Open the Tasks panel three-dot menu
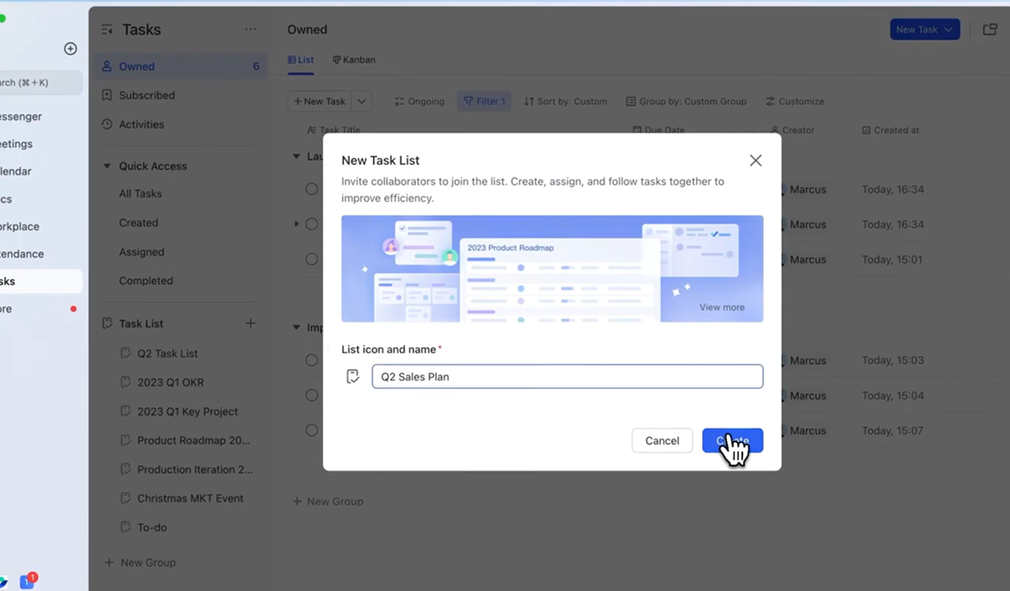 tap(250, 30)
